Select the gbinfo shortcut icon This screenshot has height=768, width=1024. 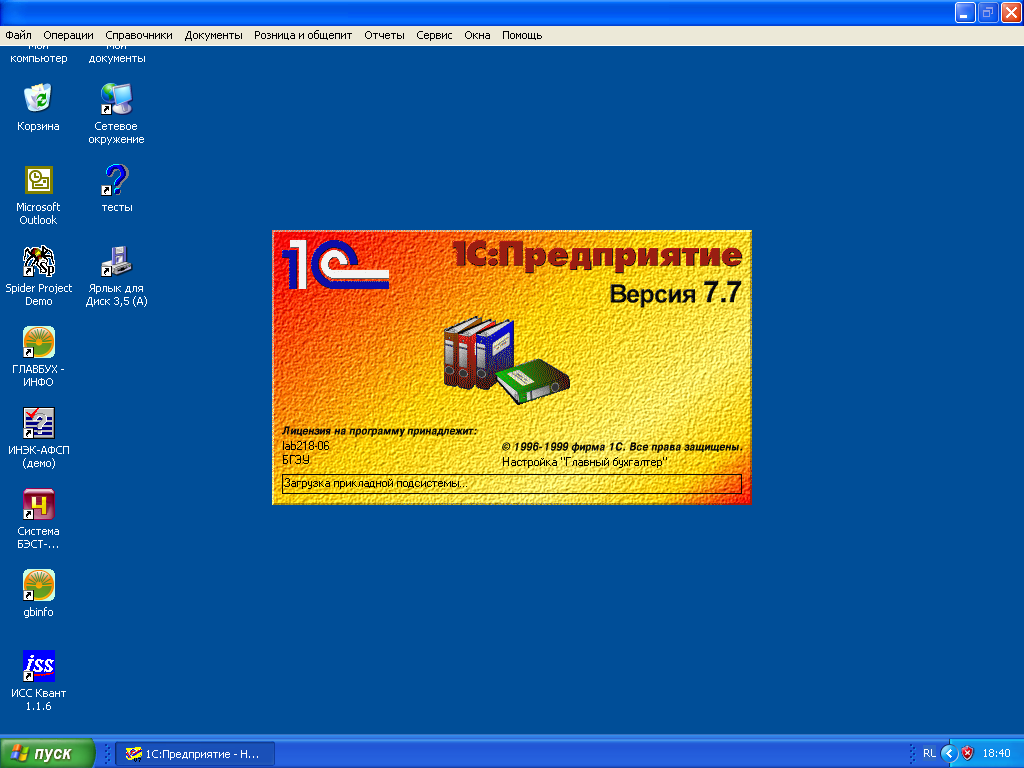tap(38, 585)
